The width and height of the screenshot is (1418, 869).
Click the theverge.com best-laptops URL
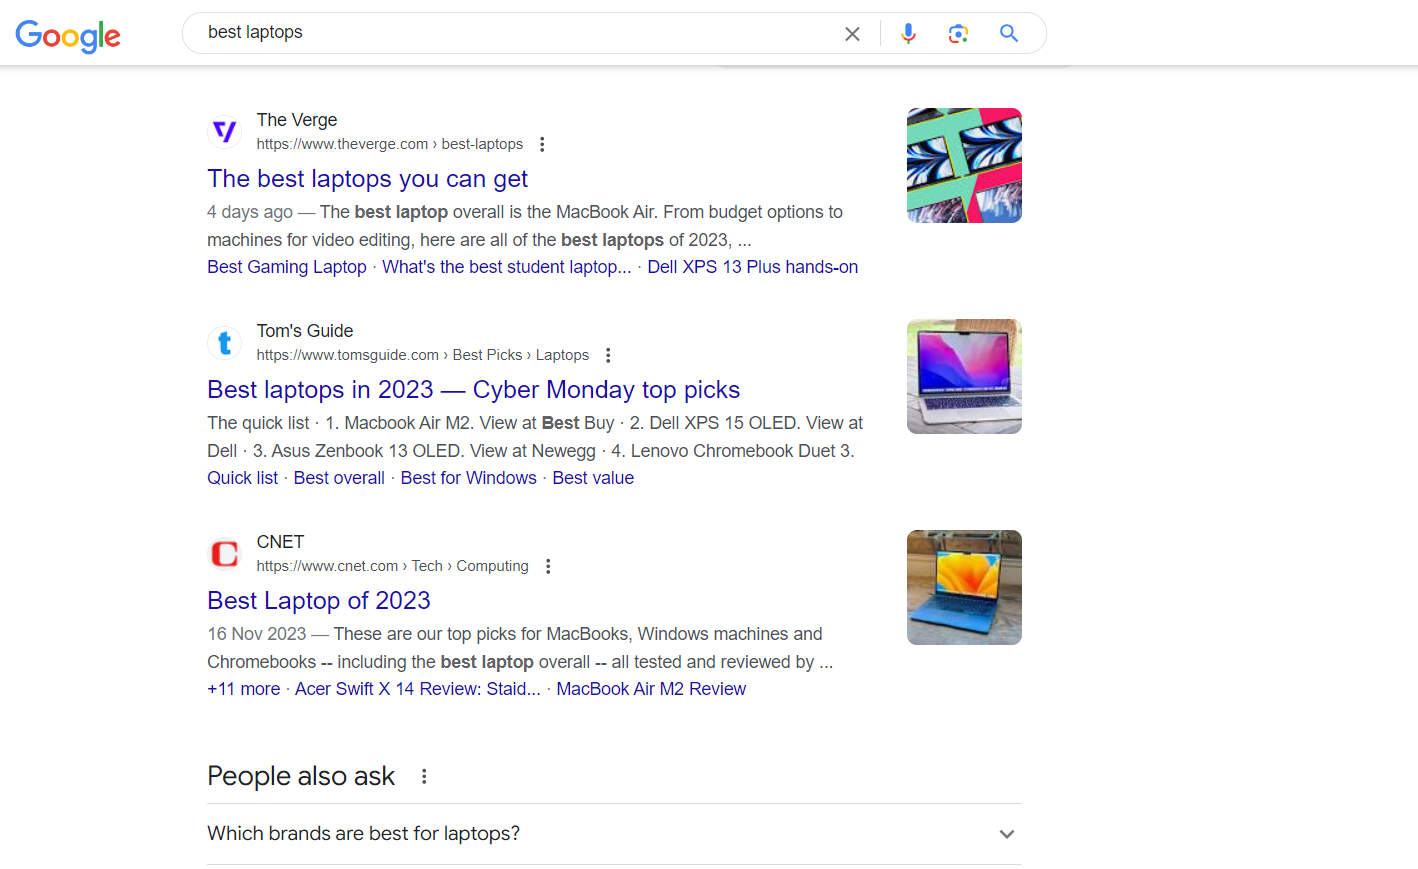coord(389,144)
